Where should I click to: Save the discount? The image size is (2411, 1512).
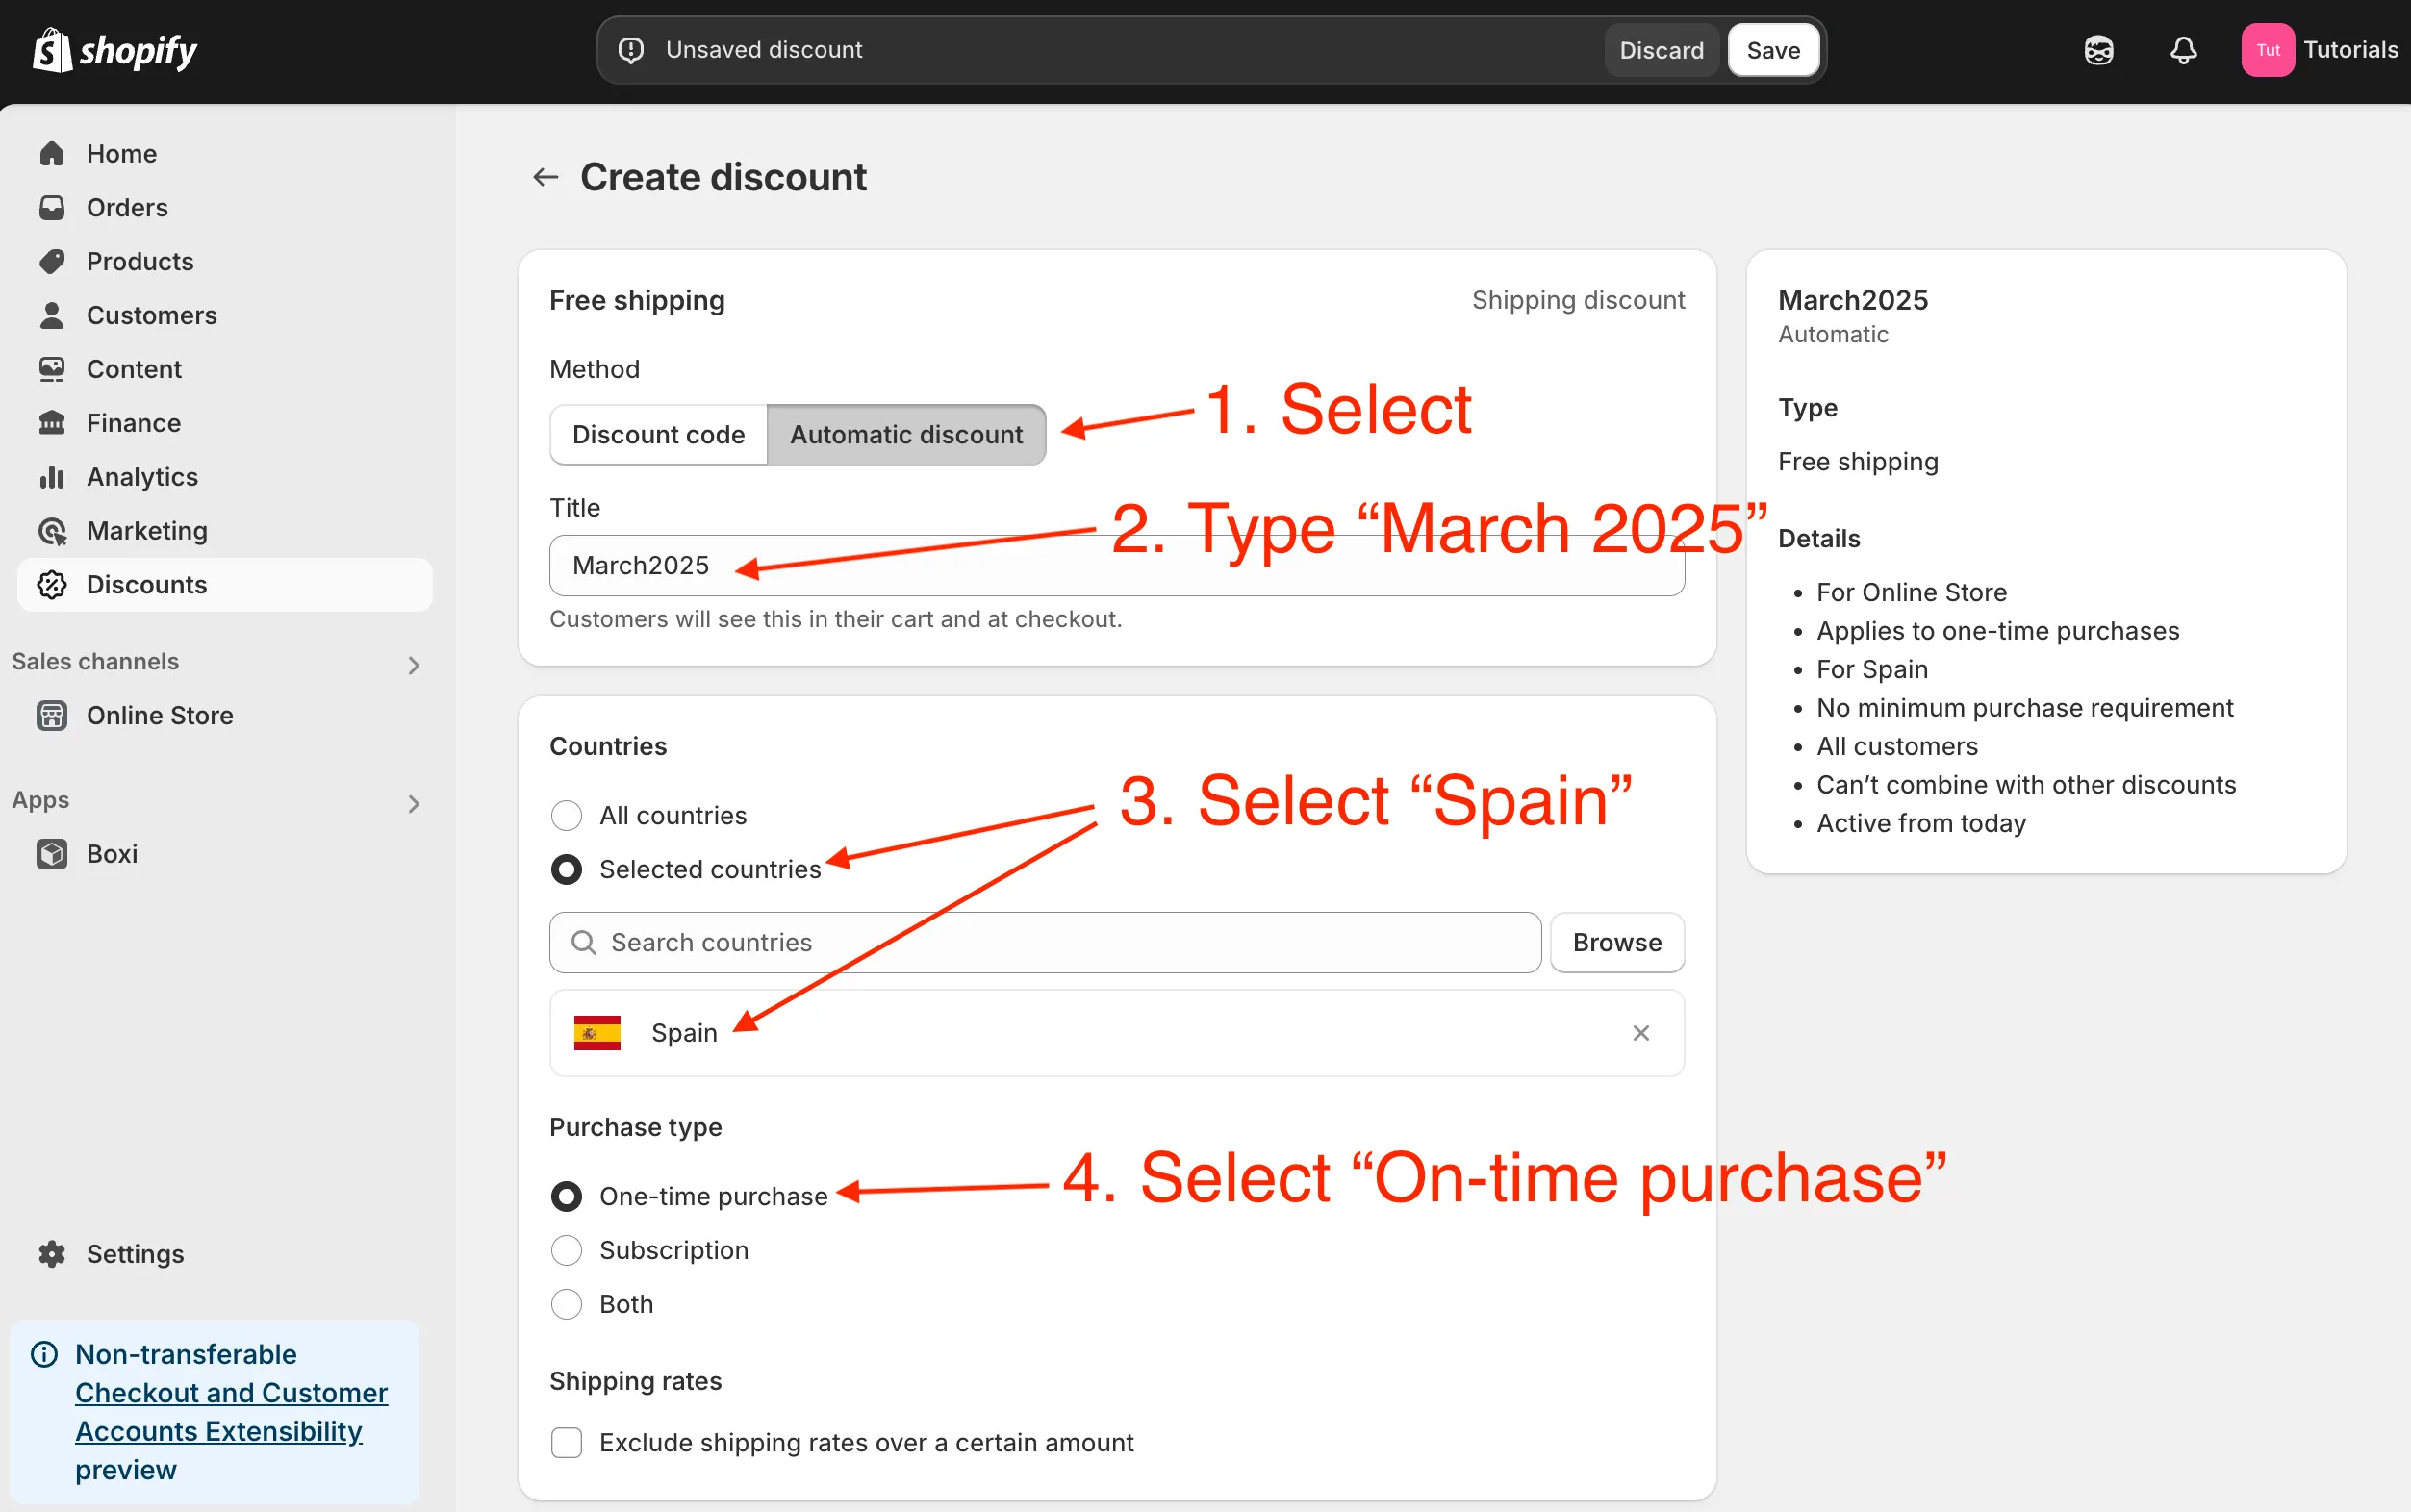[1772, 49]
